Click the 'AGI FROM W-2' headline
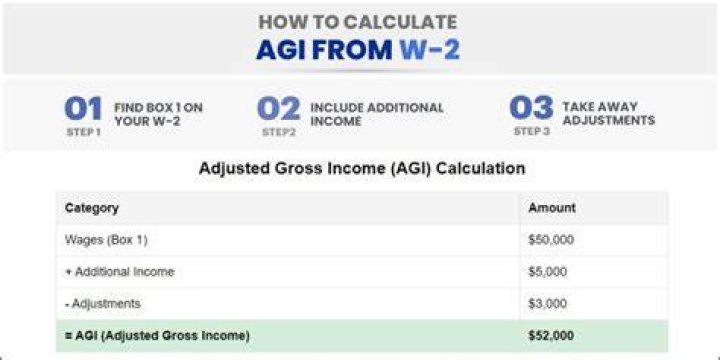 (358, 51)
